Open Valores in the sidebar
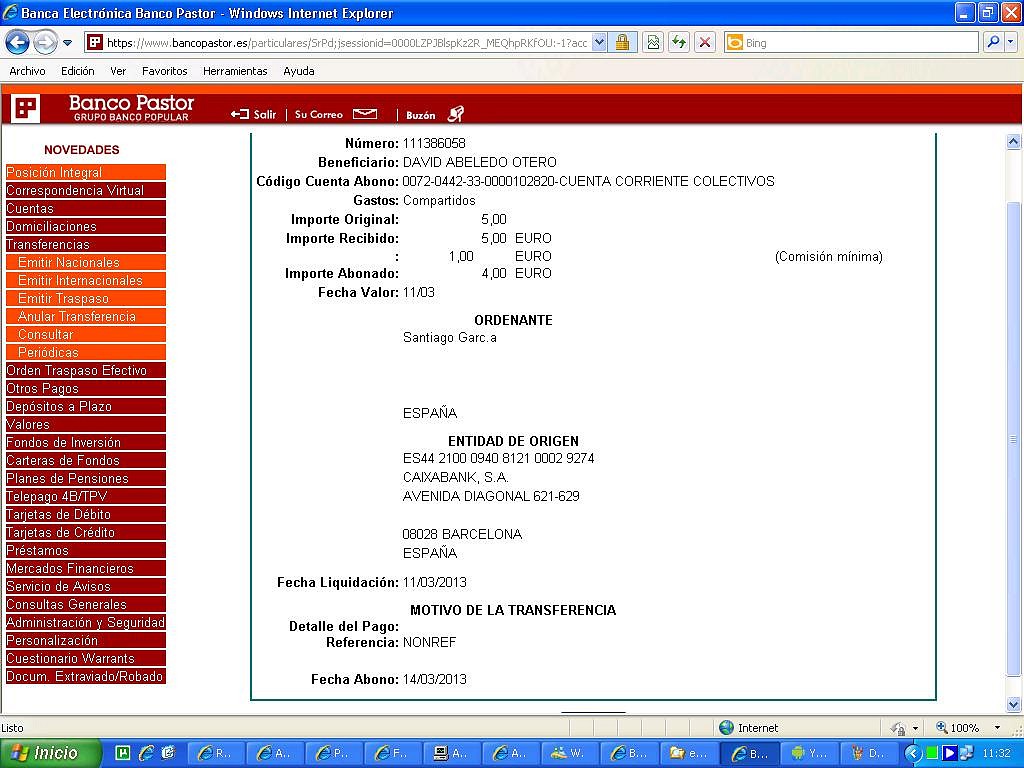Viewport: 1024px width, 768px height. (x=86, y=424)
